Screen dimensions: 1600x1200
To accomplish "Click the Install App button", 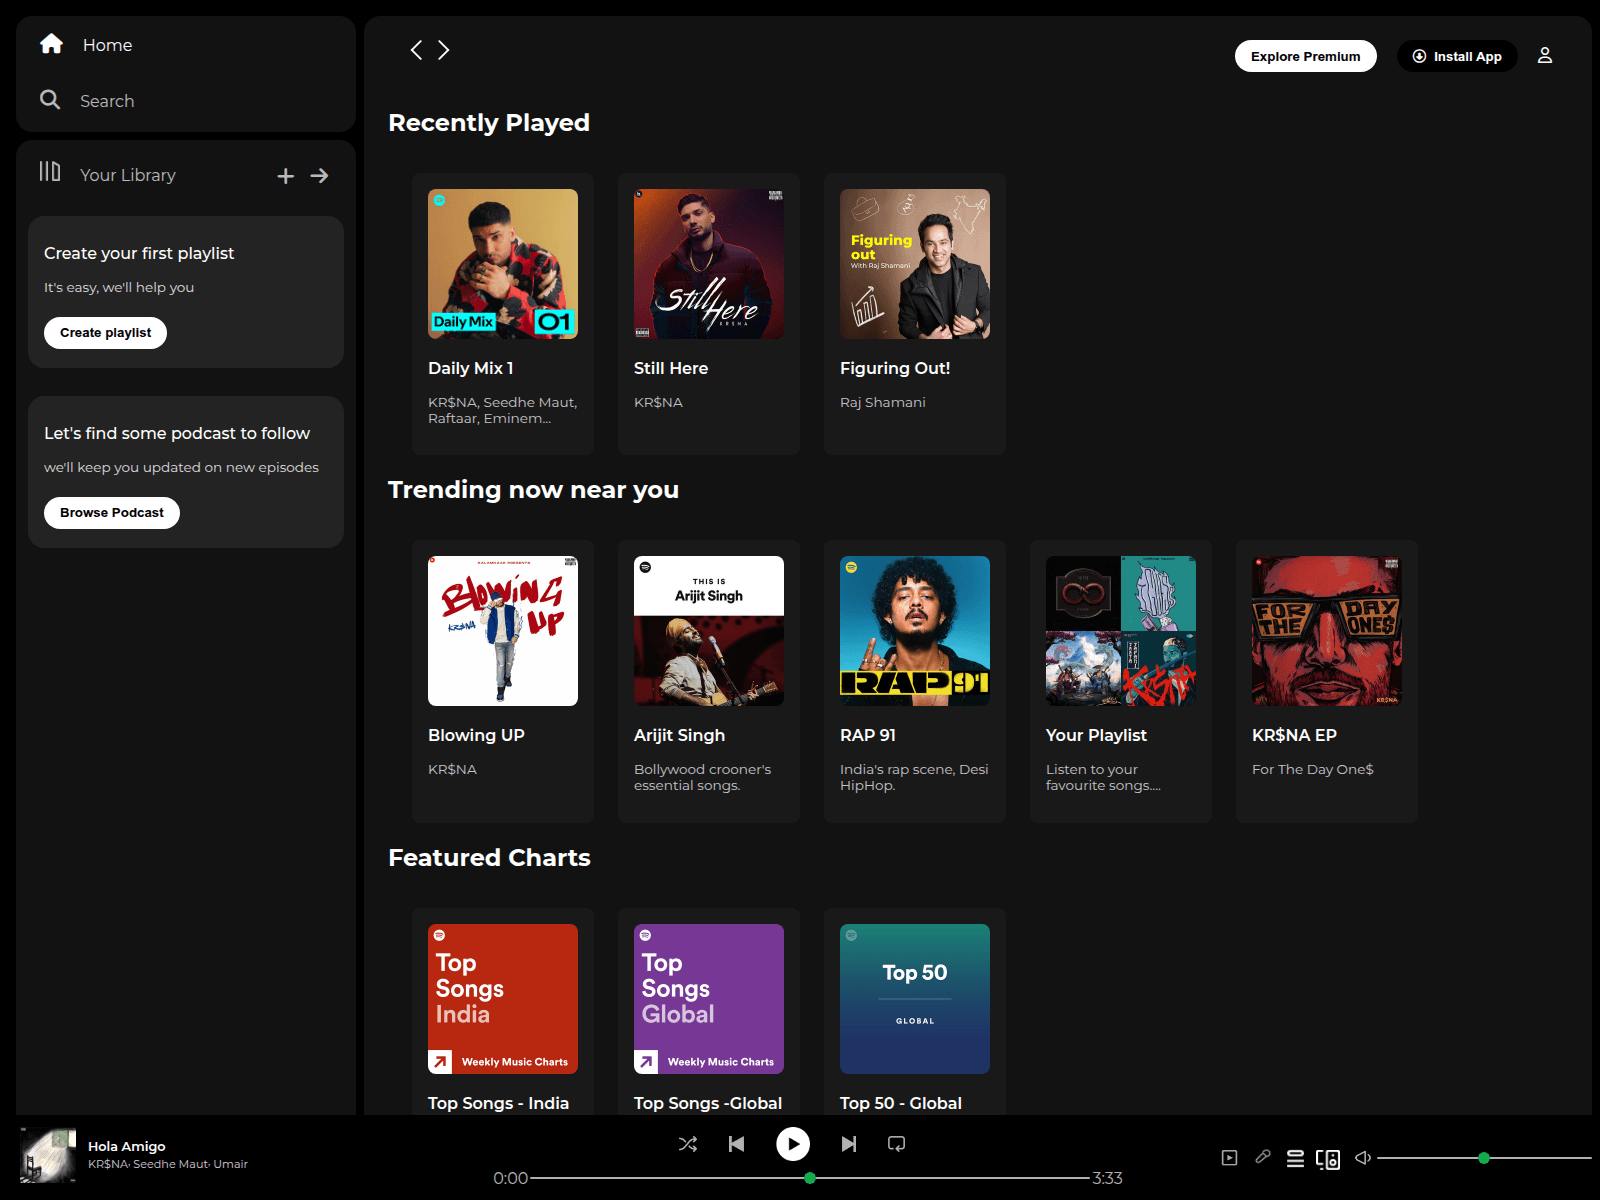I will click(1457, 56).
